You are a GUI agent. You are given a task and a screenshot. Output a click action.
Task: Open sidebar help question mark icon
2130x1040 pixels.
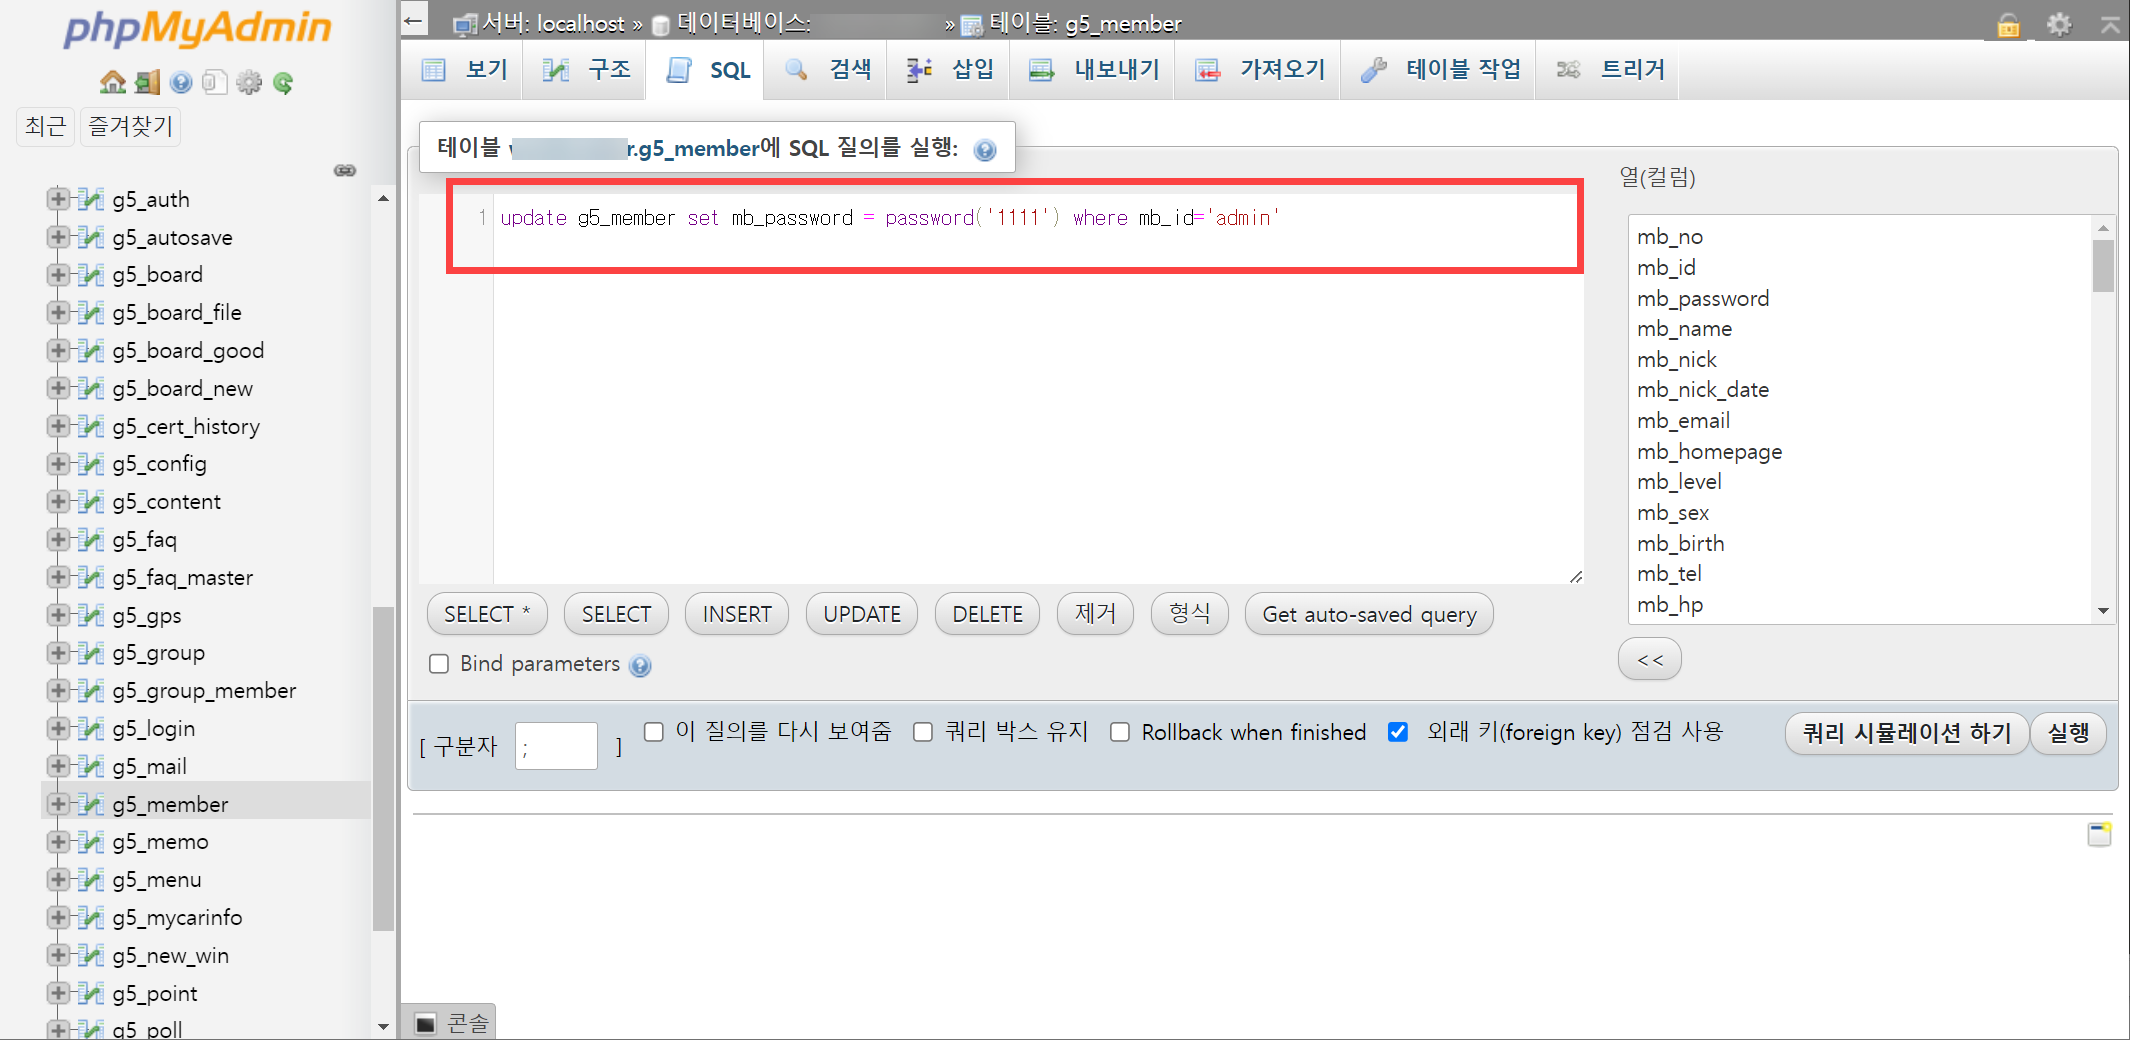181,83
